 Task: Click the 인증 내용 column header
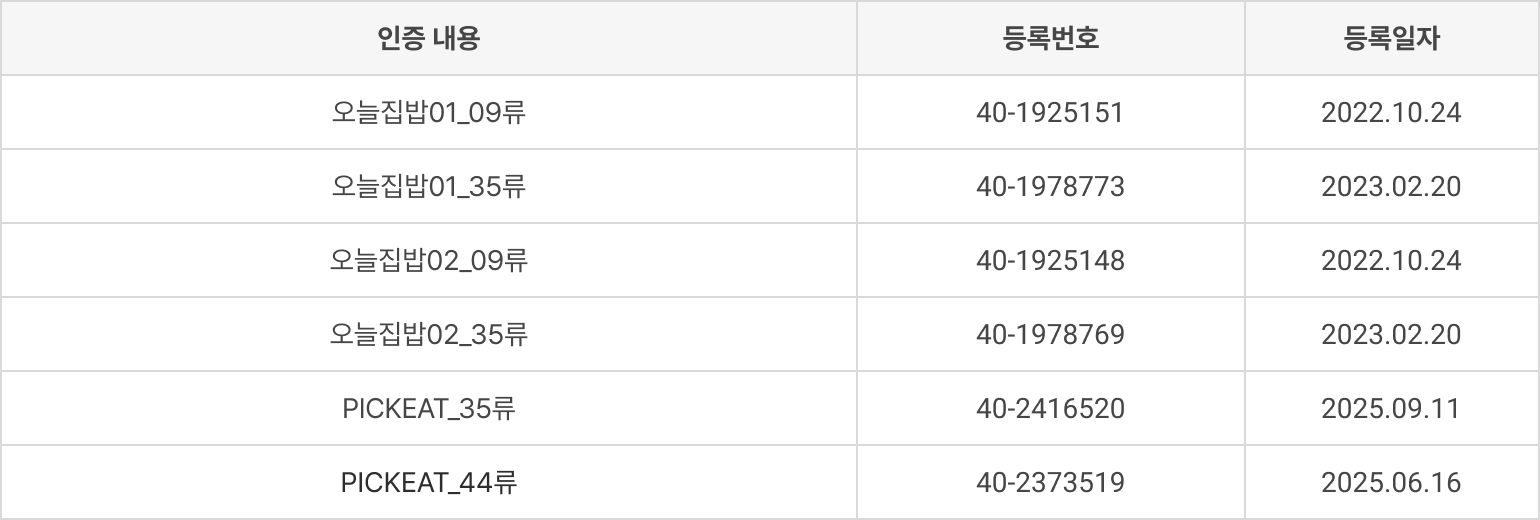(x=429, y=39)
